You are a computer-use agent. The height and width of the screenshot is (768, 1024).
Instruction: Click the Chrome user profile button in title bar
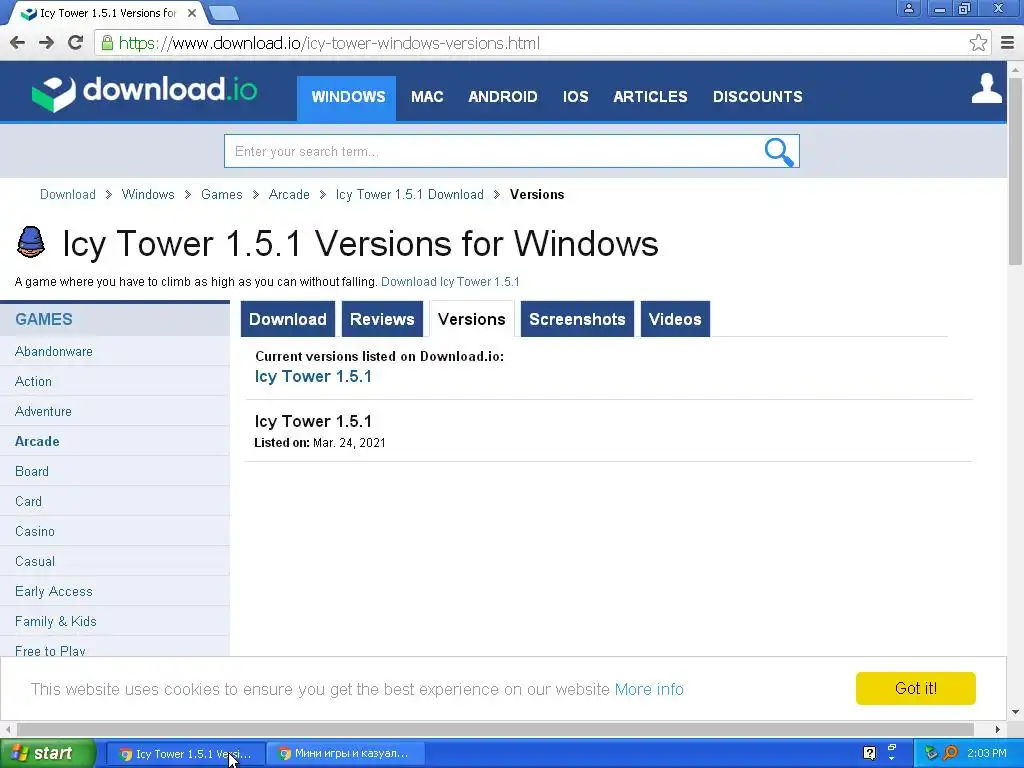[908, 8]
